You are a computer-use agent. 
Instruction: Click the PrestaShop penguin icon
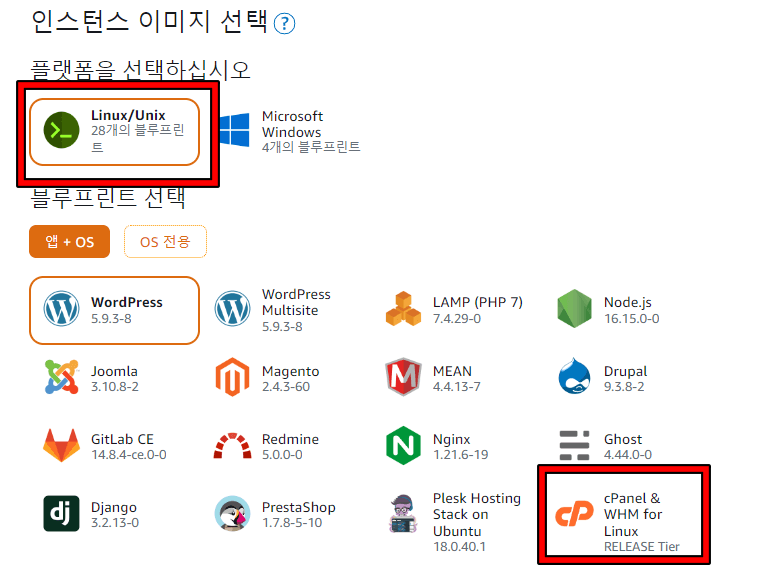[232, 514]
